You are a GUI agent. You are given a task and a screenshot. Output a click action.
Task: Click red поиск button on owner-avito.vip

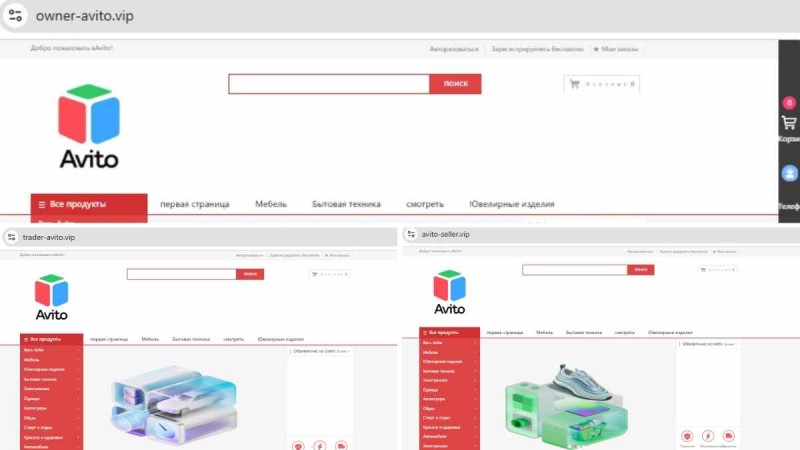455,84
